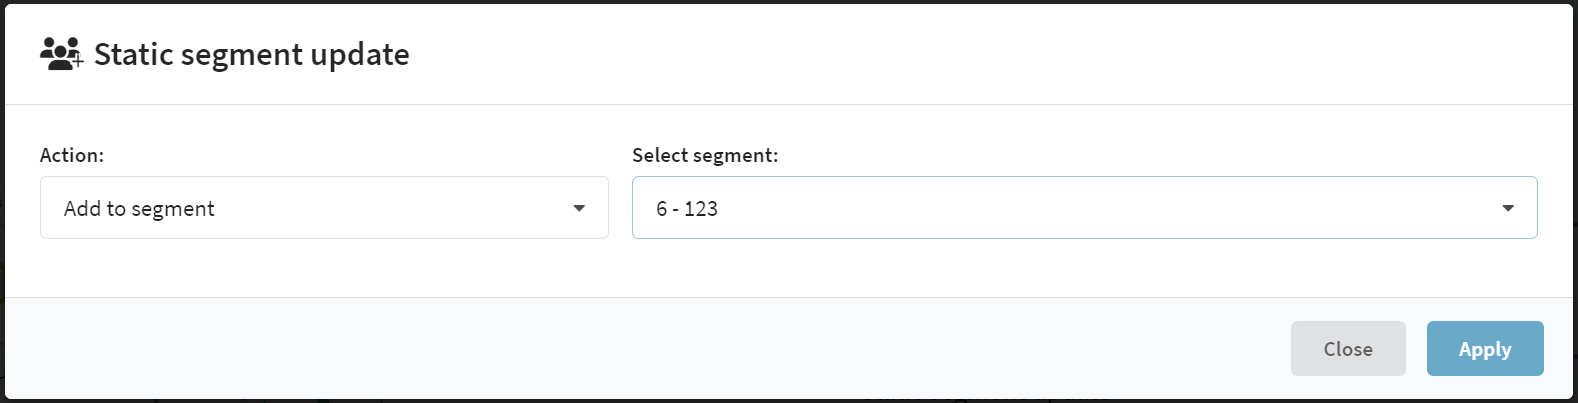Click the 'Action:' field label
Screen dimensions: 1578x403
coord(72,155)
